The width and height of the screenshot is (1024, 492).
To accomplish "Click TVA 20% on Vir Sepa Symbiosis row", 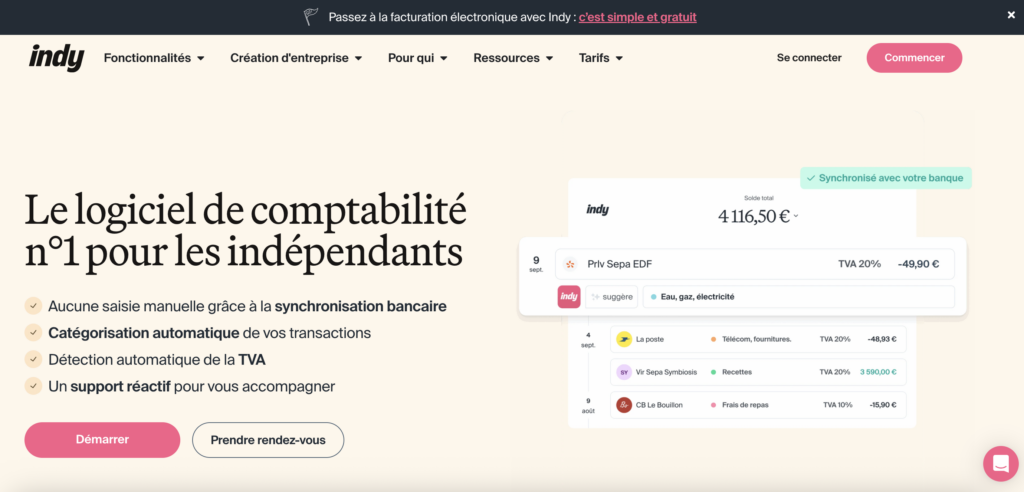I will click(x=835, y=372).
